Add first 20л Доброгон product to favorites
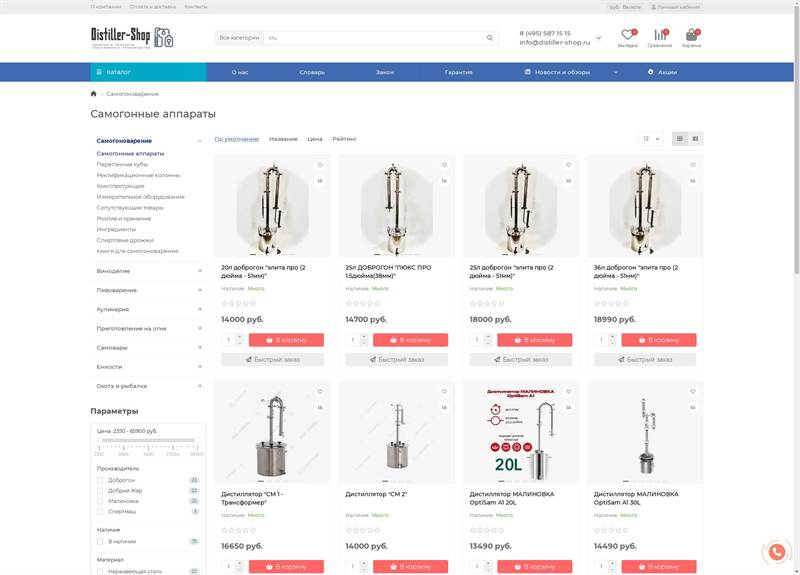 (x=320, y=165)
